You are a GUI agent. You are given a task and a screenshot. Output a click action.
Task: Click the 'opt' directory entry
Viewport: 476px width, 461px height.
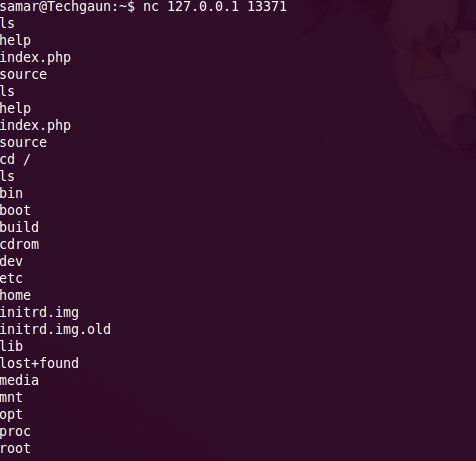coord(11,415)
